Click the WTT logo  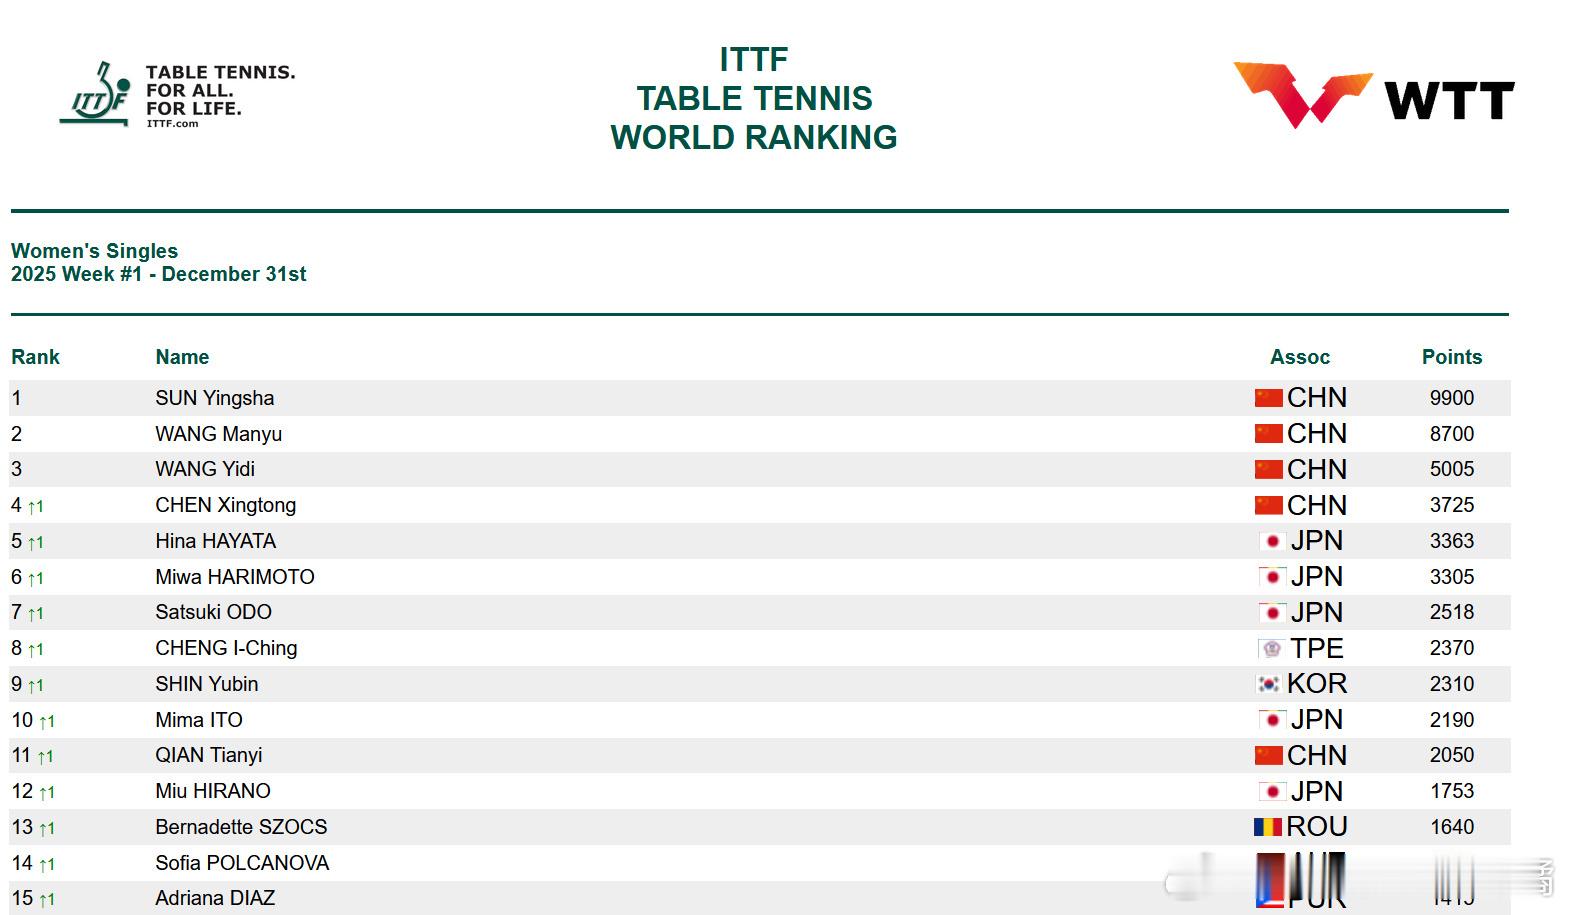1373,96
